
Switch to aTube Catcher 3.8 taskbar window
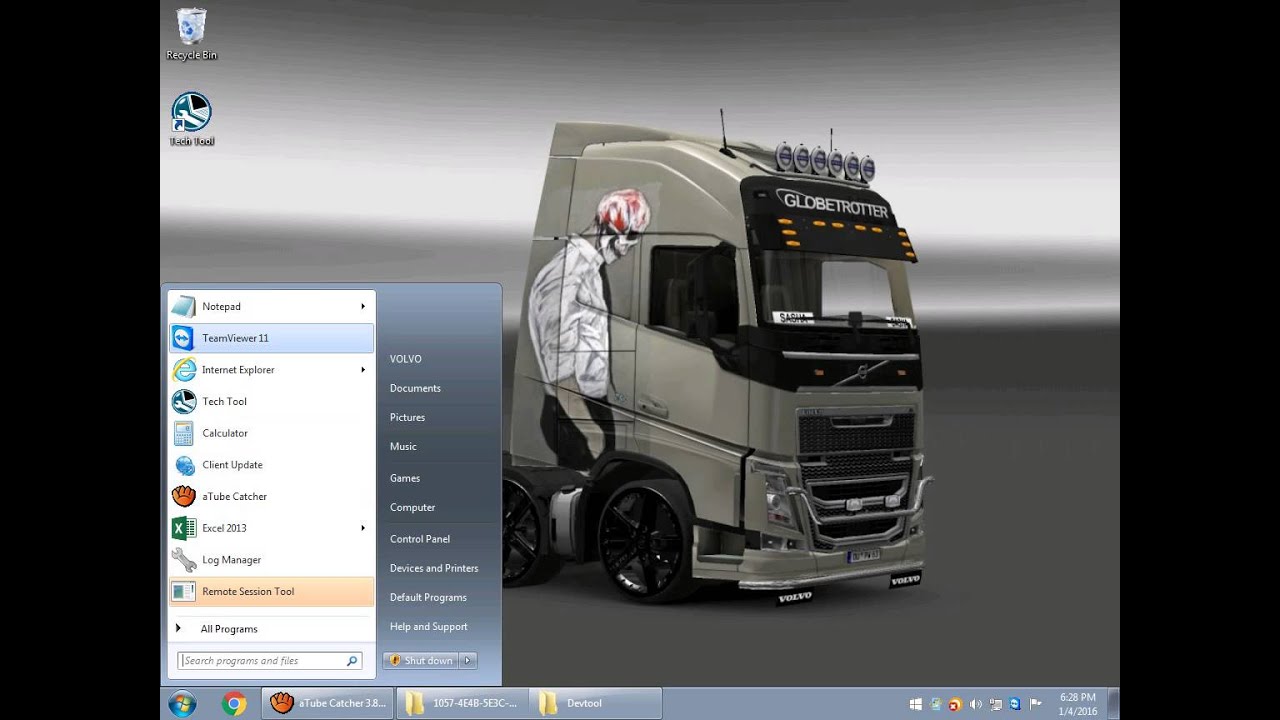[329, 703]
